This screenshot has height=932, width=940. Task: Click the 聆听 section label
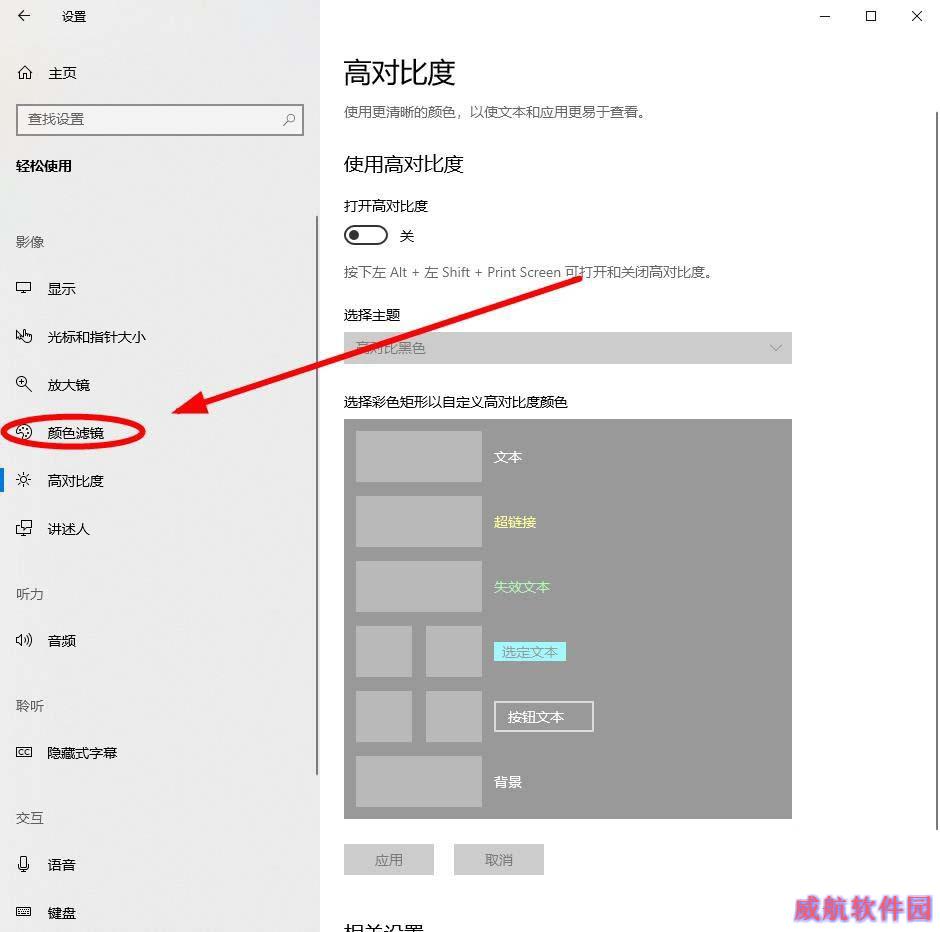point(30,706)
